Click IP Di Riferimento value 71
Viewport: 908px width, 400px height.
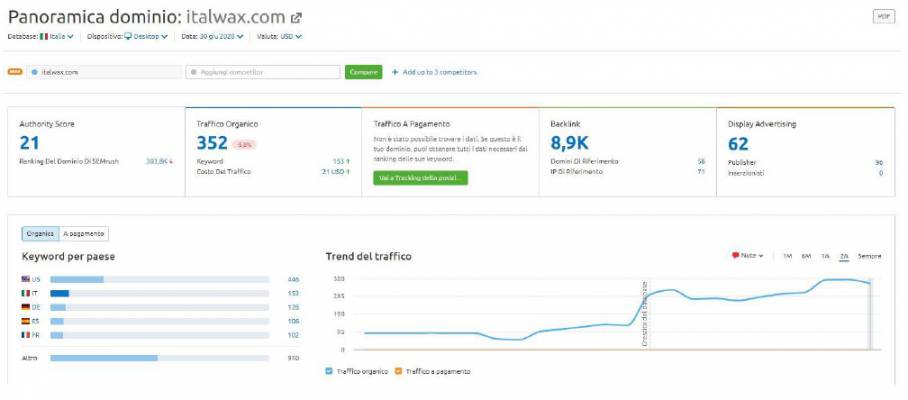click(701, 172)
